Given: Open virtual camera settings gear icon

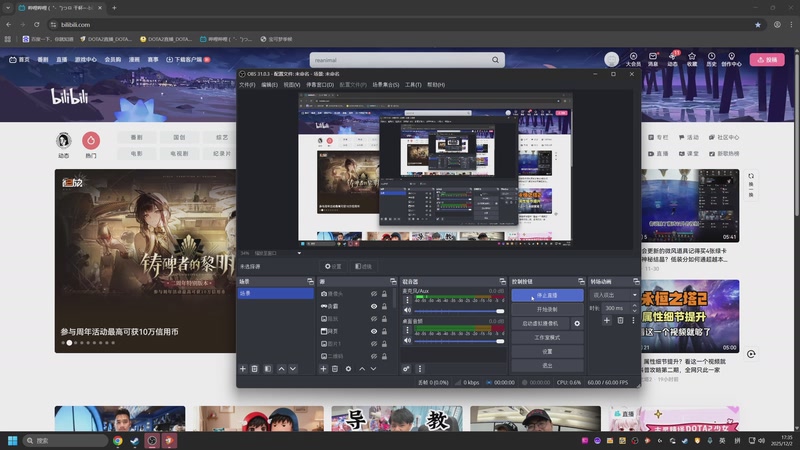Looking at the screenshot, I should 577,324.
